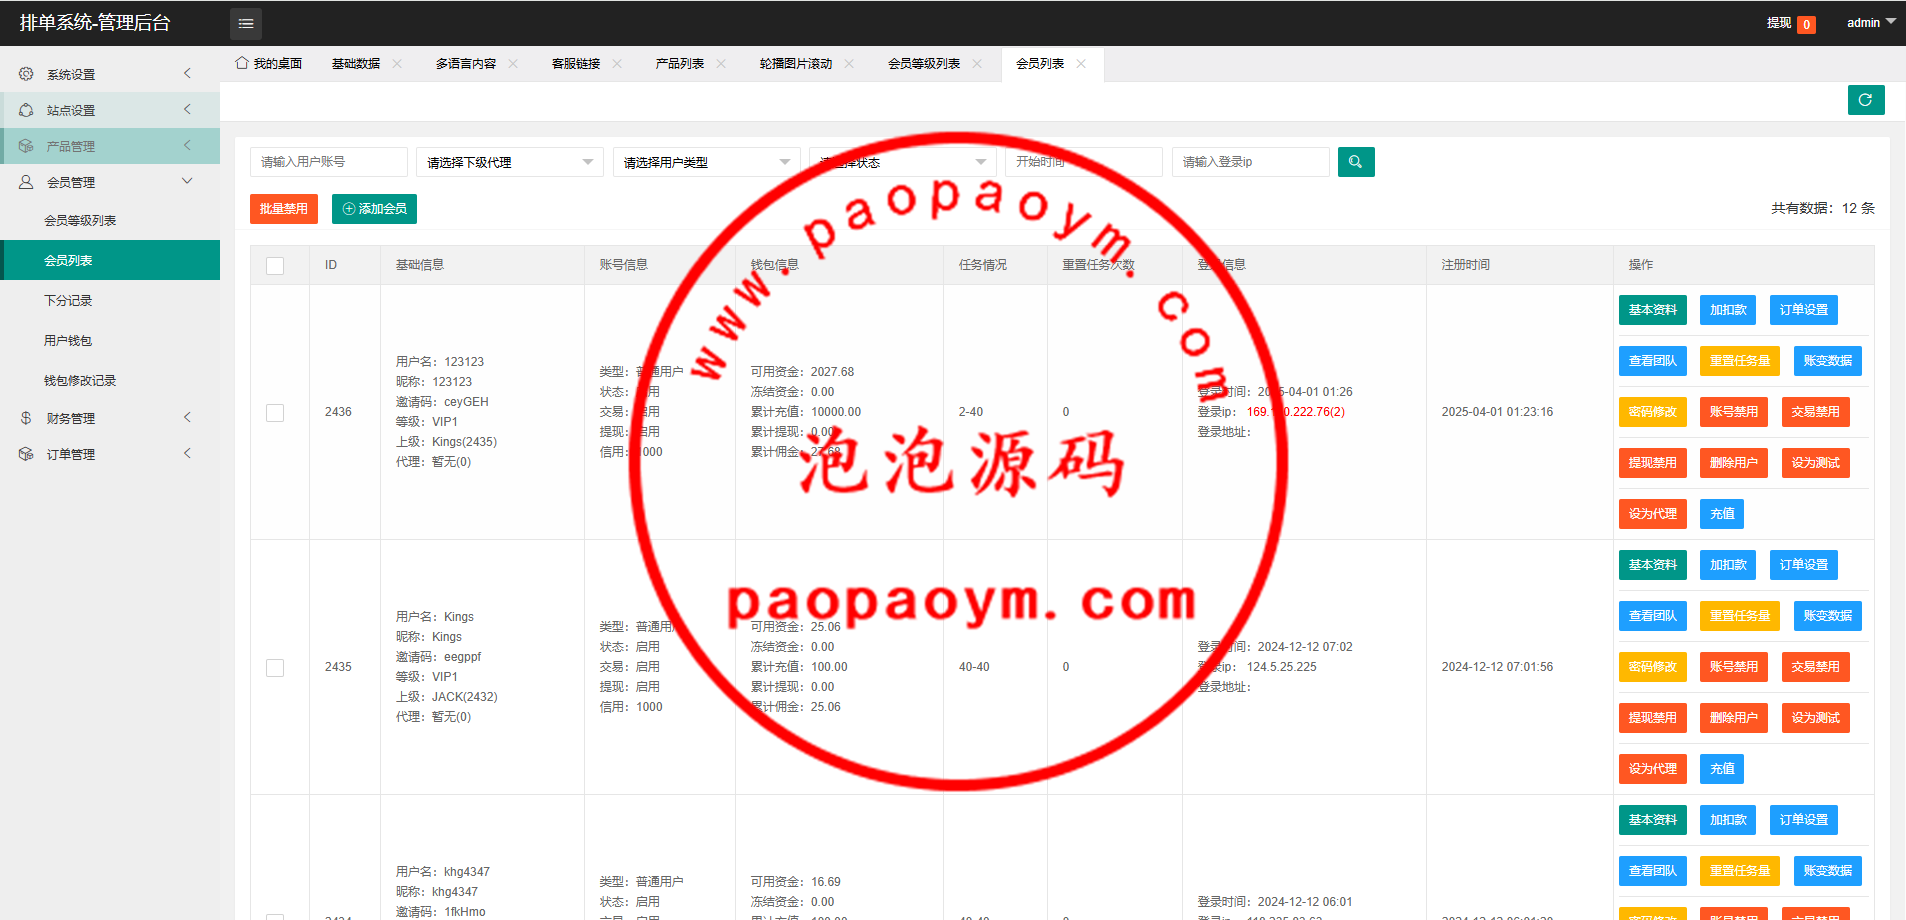Viewport: 1906px width, 920px height.
Task: Open the status selection dropdown
Action: click(x=903, y=162)
